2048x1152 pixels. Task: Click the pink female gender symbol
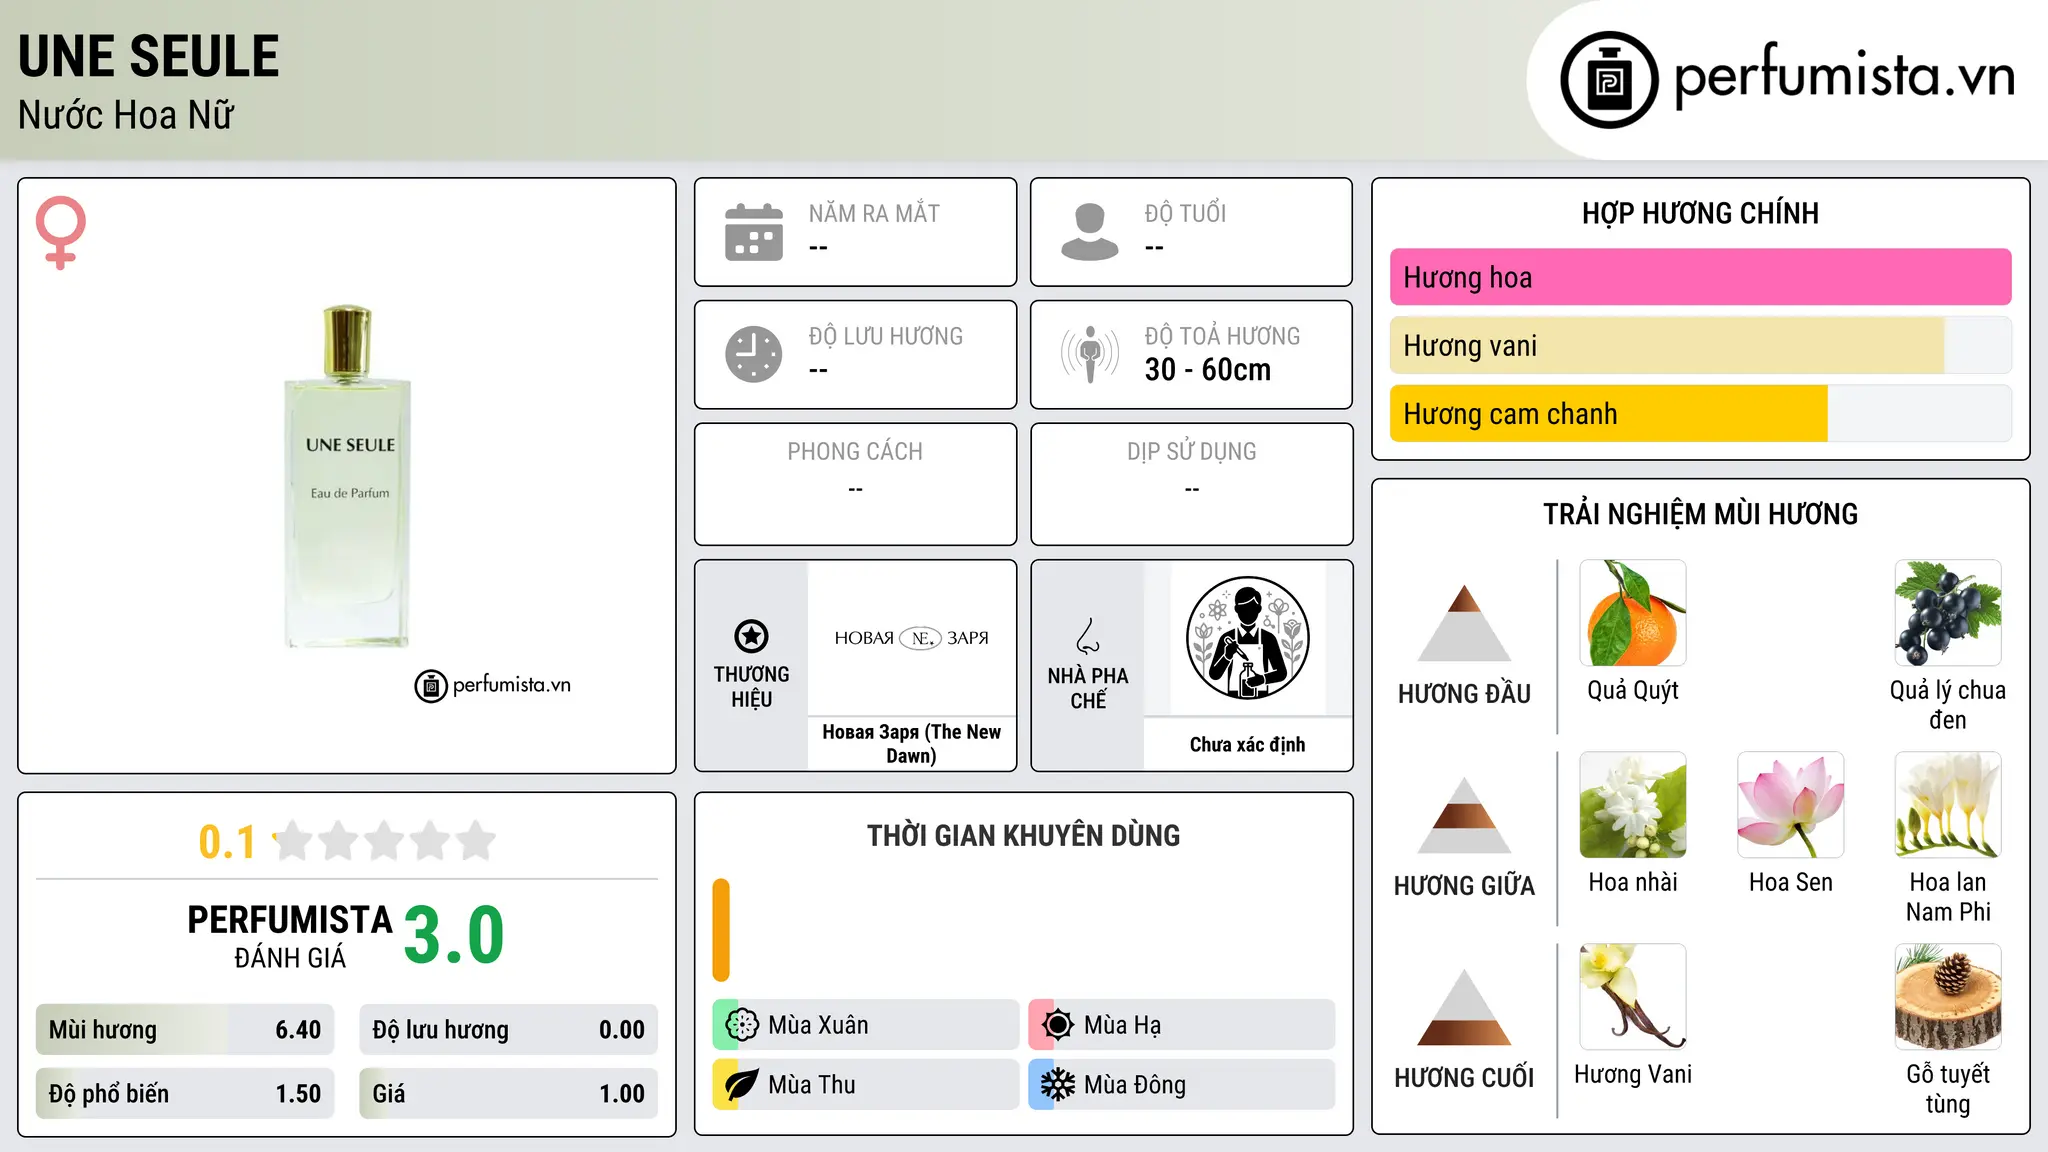click(60, 232)
